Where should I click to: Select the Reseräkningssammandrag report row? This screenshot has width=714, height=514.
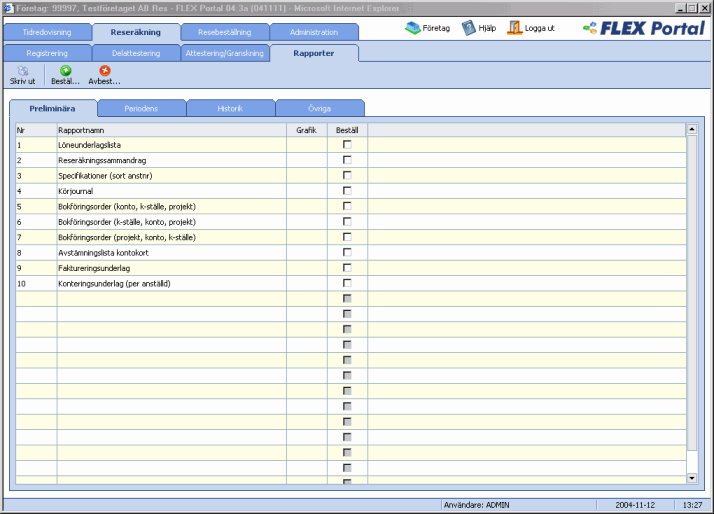[170, 160]
